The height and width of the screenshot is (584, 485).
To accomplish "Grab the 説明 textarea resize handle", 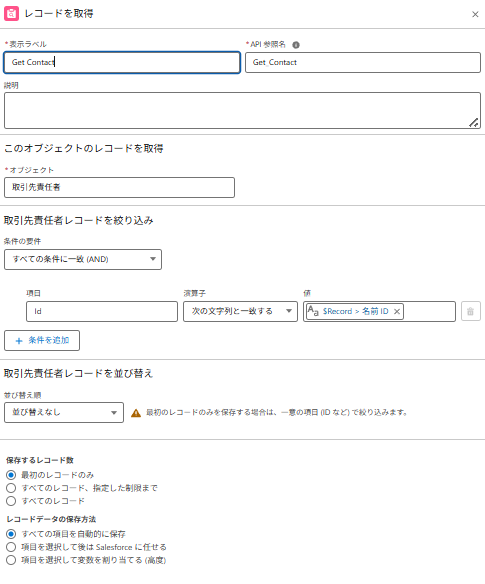I will click(x=473, y=123).
